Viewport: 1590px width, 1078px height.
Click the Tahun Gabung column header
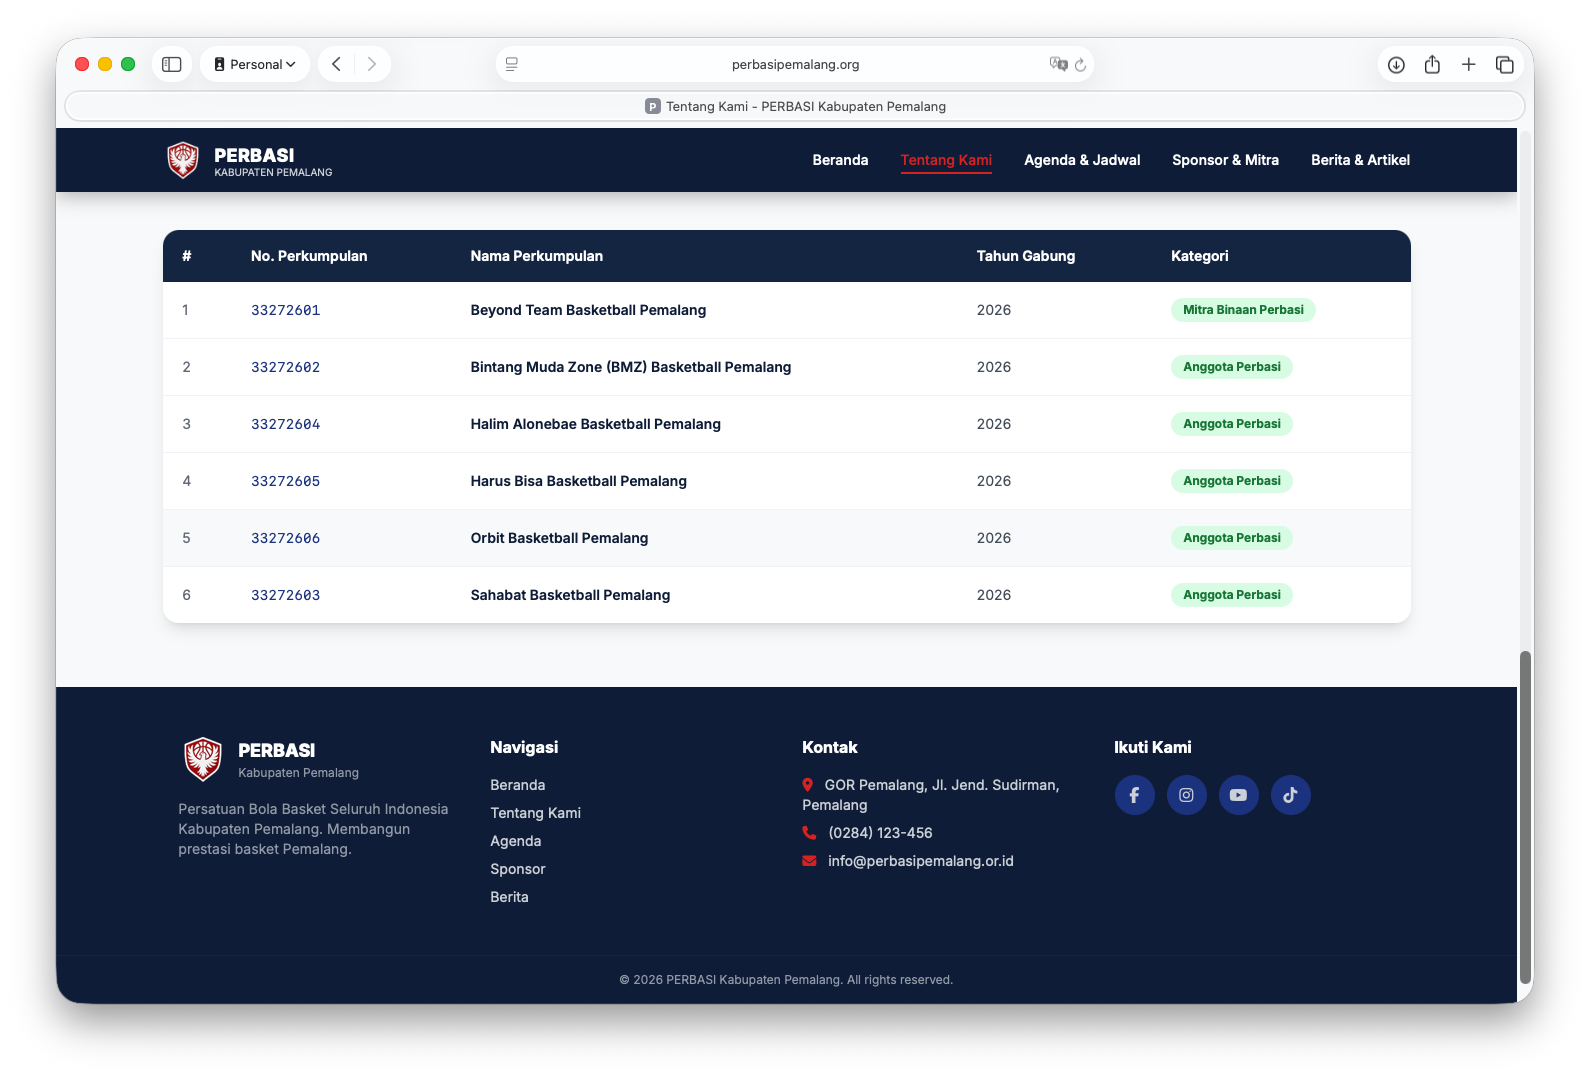(x=1025, y=256)
